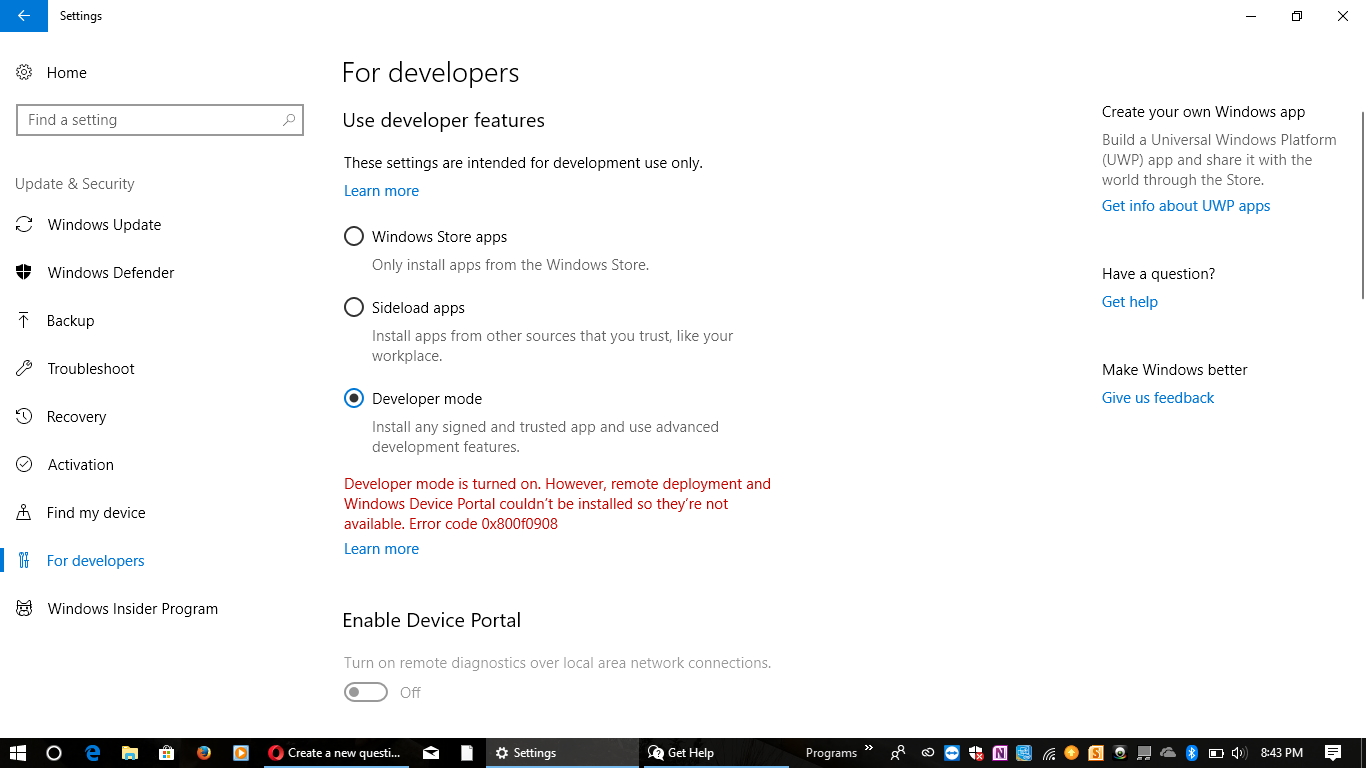Viewport: 1366px width, 768px height.
Task: Click the OneNote tray icon
Action: click(1000, 753)
